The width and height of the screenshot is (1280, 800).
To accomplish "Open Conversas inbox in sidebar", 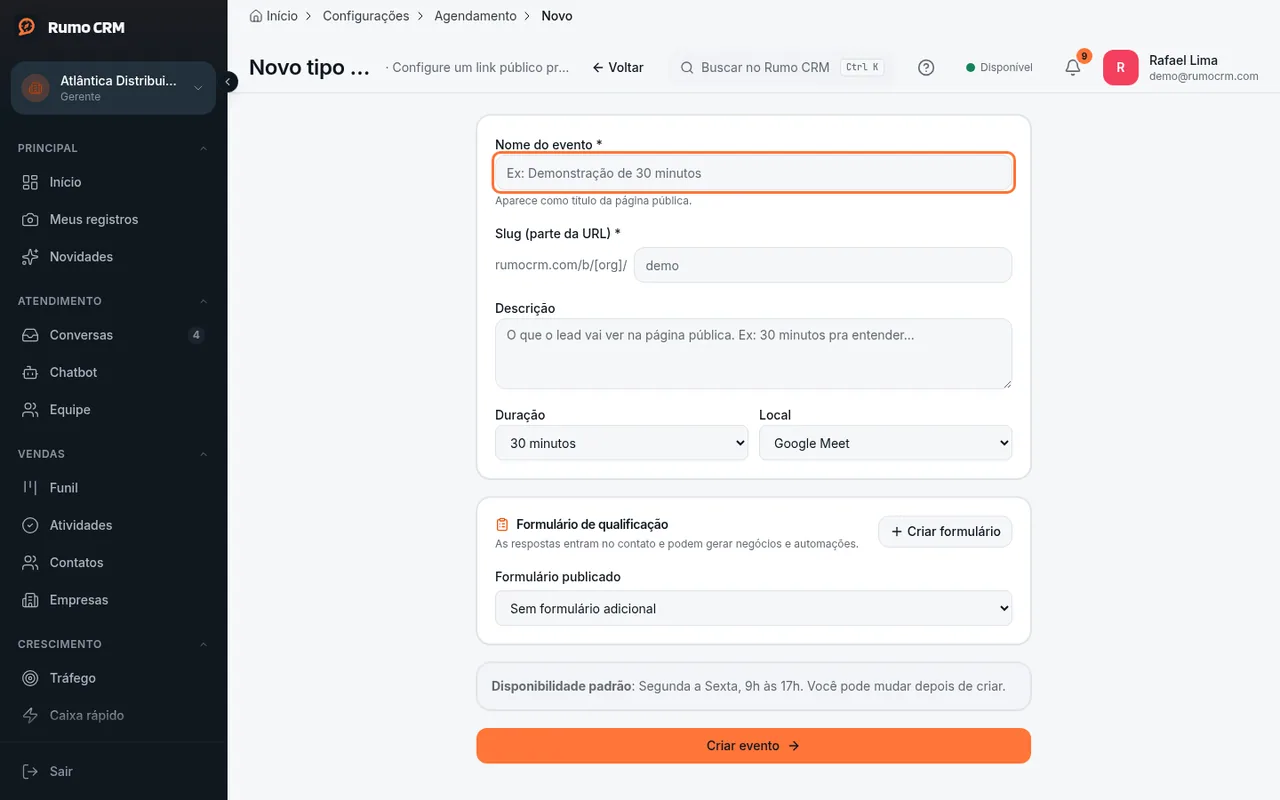I will pos(113,335).
